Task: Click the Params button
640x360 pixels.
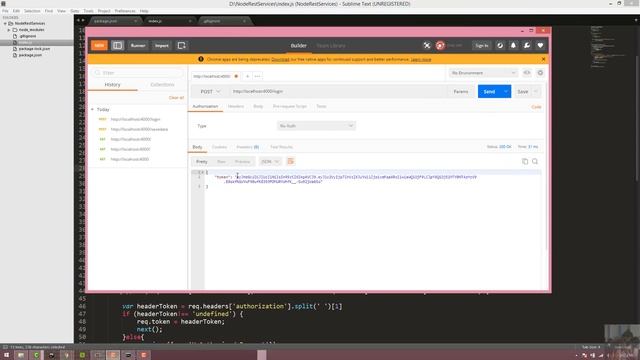Action: pos(461,91)
